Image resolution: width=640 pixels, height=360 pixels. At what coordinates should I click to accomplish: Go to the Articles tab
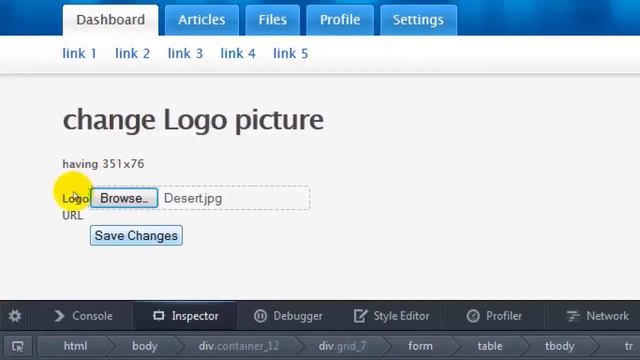(202, 20)
